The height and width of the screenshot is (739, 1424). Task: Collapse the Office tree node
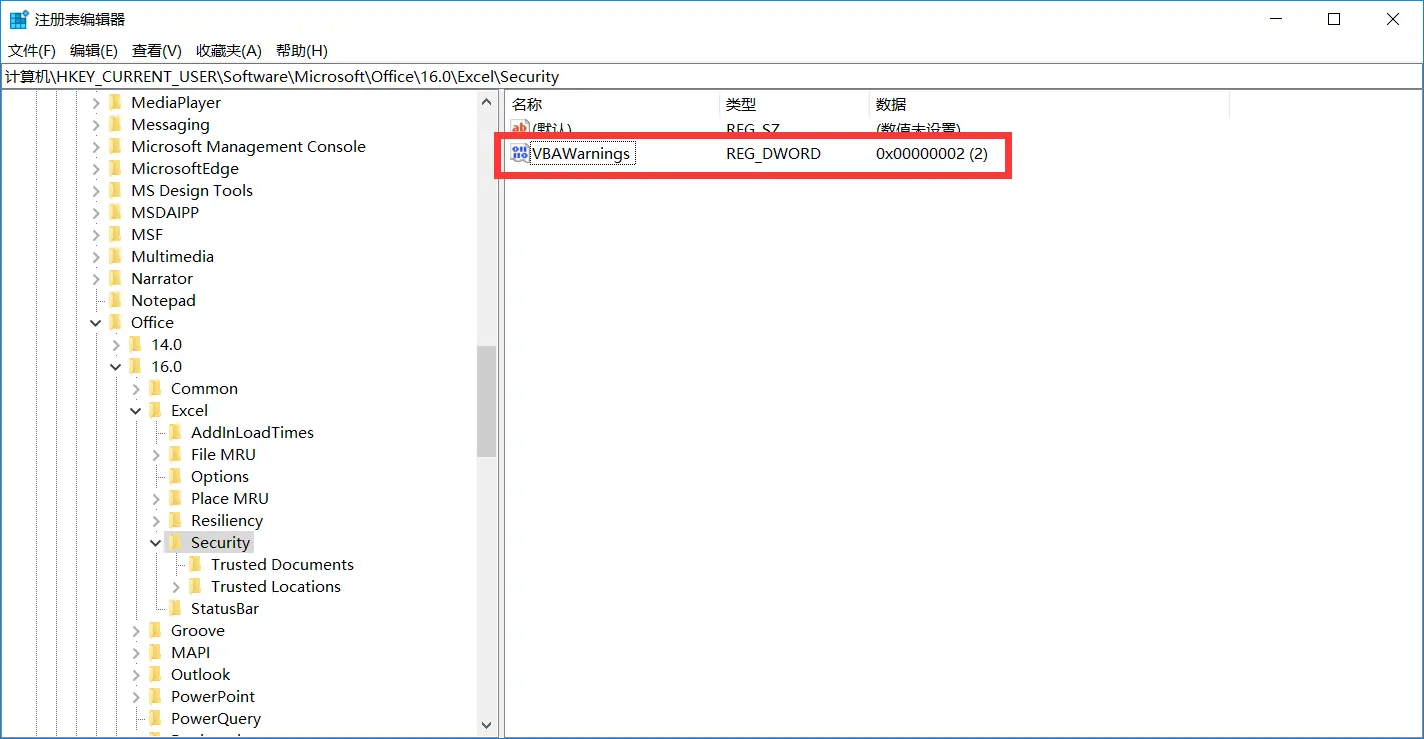96,322
